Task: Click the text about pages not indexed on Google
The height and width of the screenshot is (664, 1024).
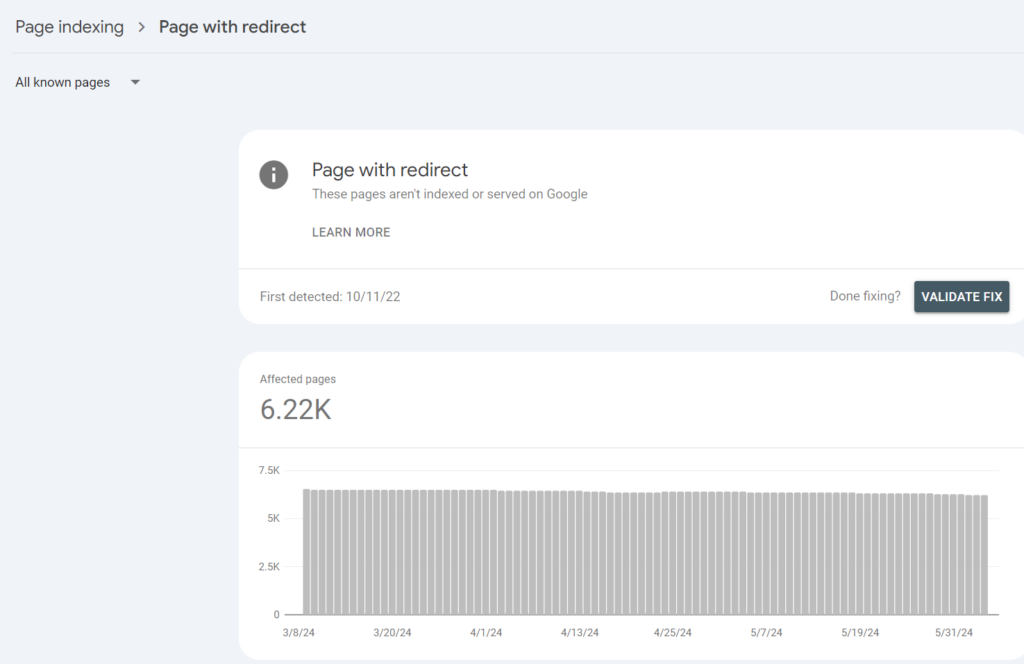Action: click(449, 194)
